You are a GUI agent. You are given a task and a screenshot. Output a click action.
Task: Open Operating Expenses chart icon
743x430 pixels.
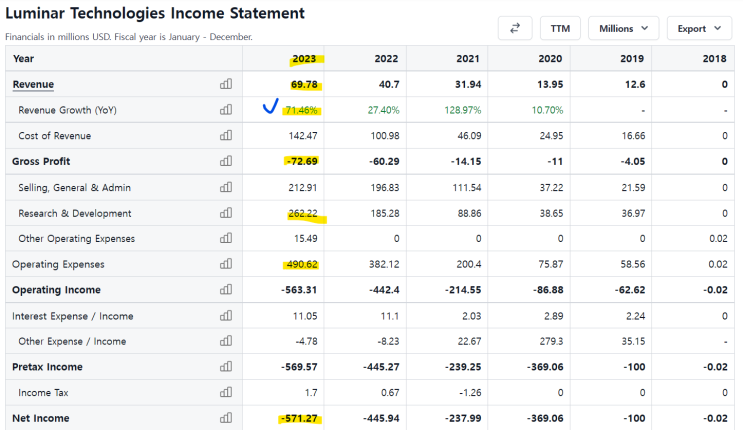[x=225, y=264]
